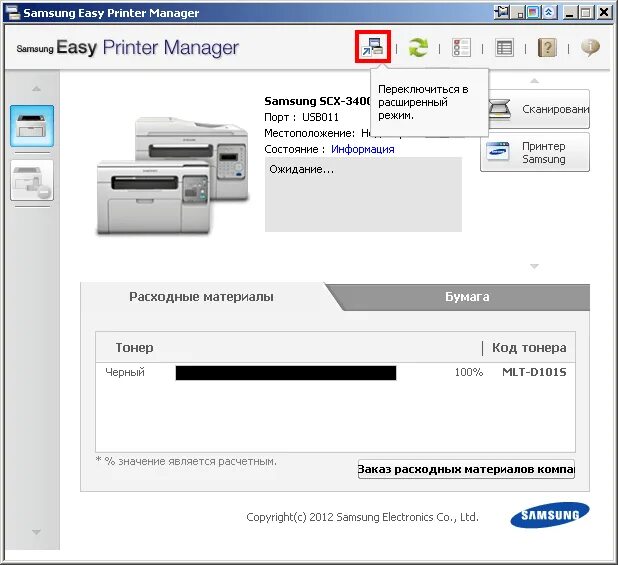The width and height of the screenshot is (618, 565).
Task: Close the Samsung Easy Printer Manager window
Action: pos(604,13)
